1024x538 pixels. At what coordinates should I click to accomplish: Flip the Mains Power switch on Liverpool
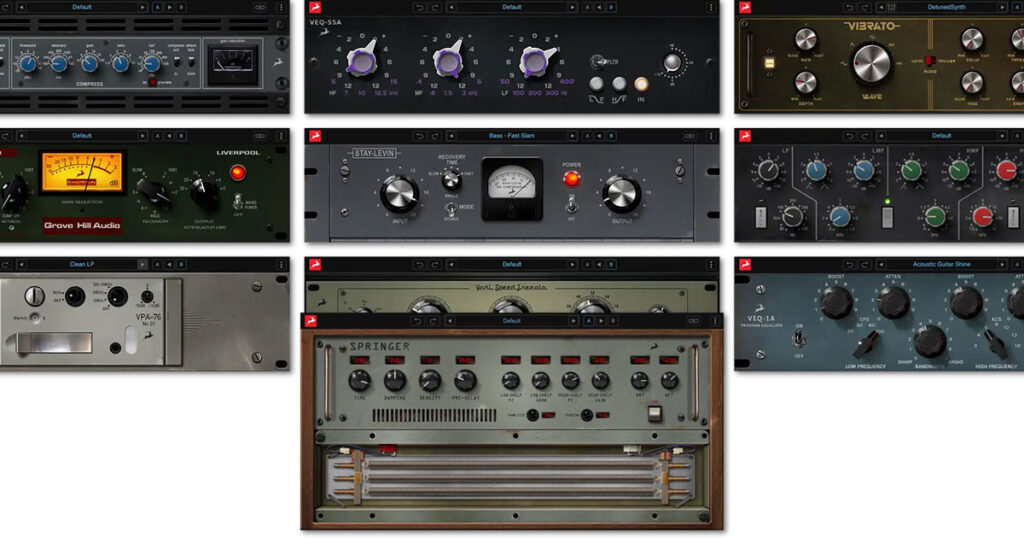pyautogui.click(x=238, y=201)
